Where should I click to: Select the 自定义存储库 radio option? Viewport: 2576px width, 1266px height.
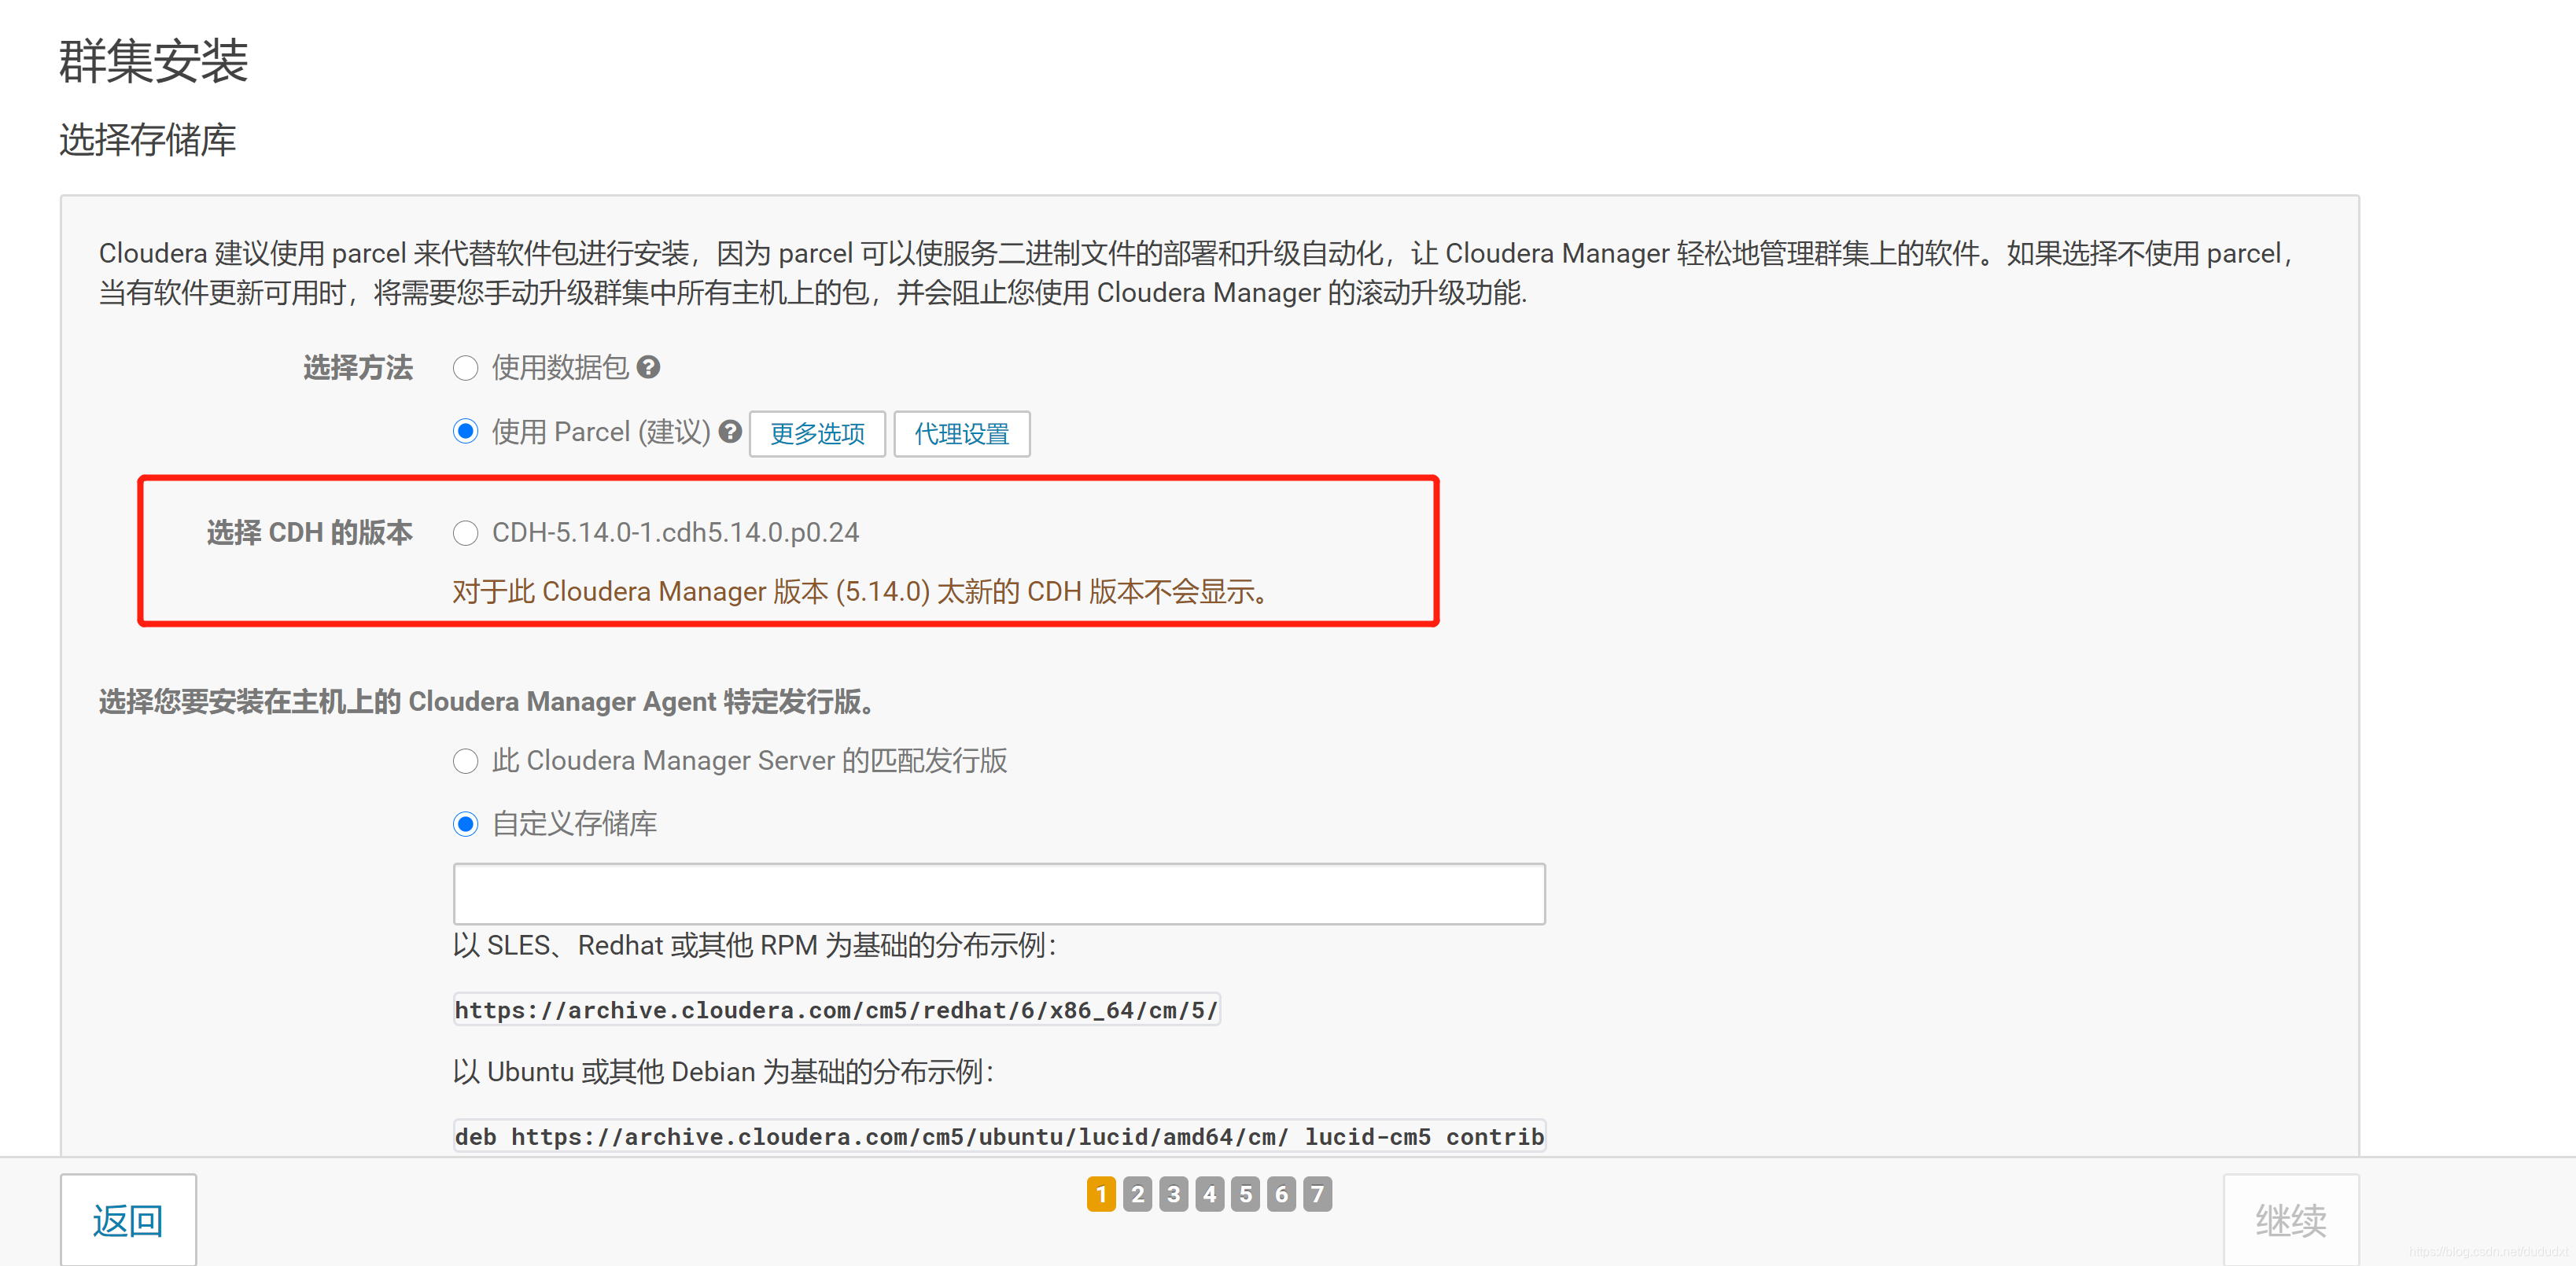(465, 824)
